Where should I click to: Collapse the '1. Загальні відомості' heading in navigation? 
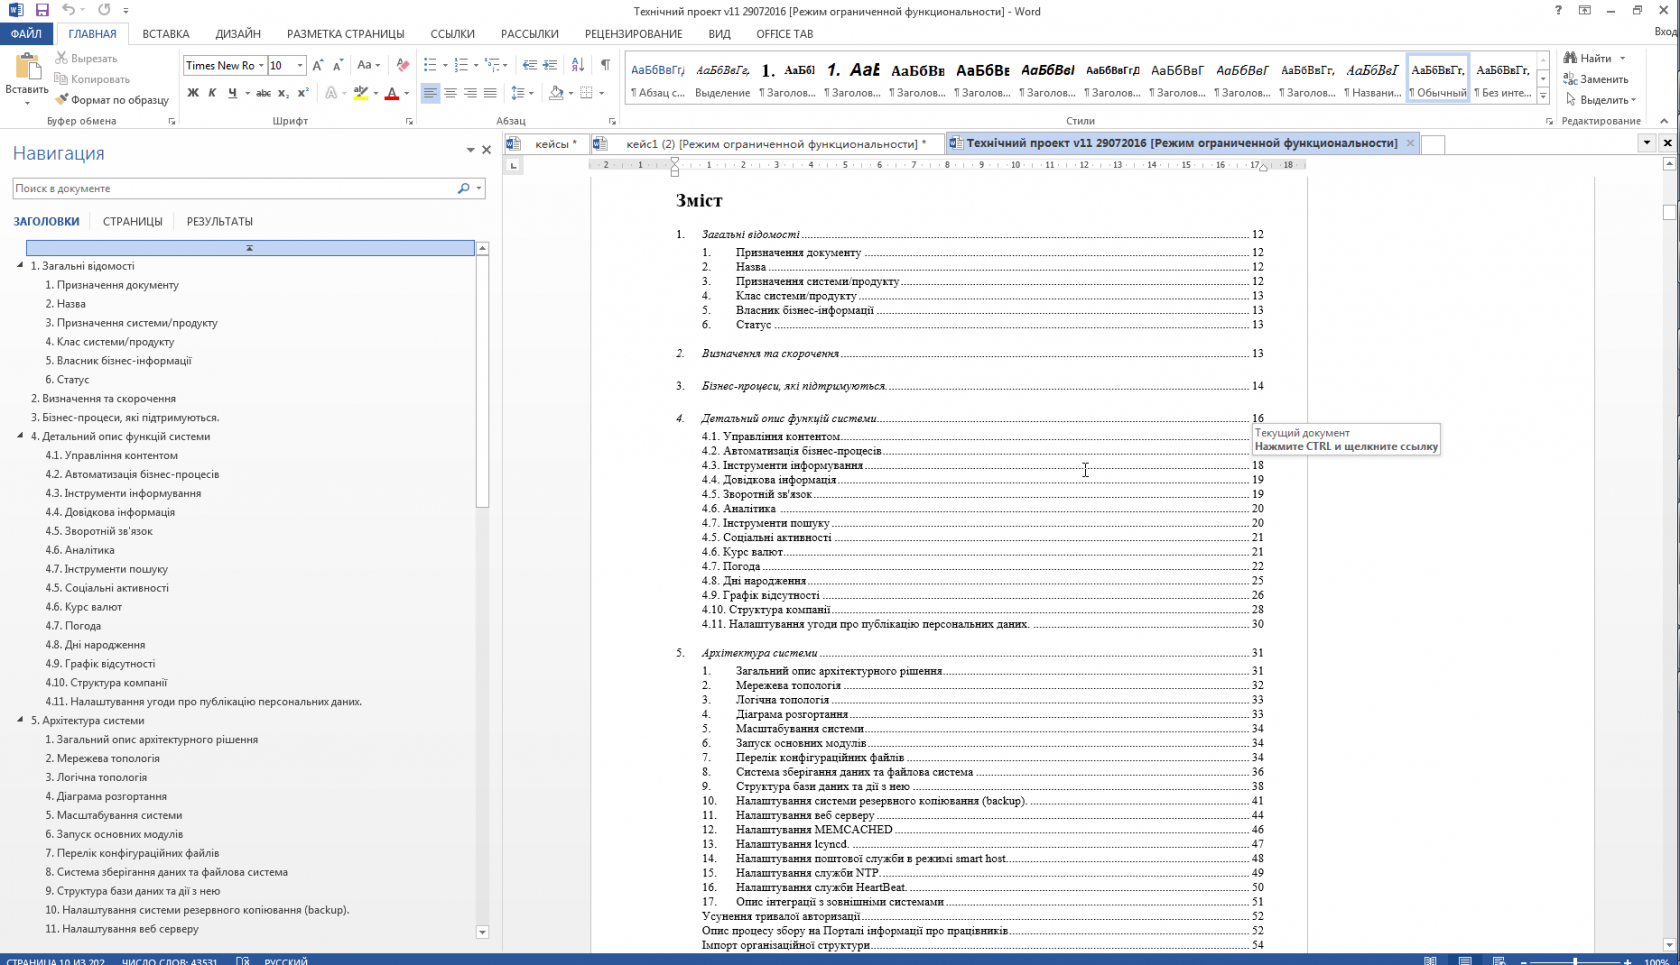click(x=20, y=265)
